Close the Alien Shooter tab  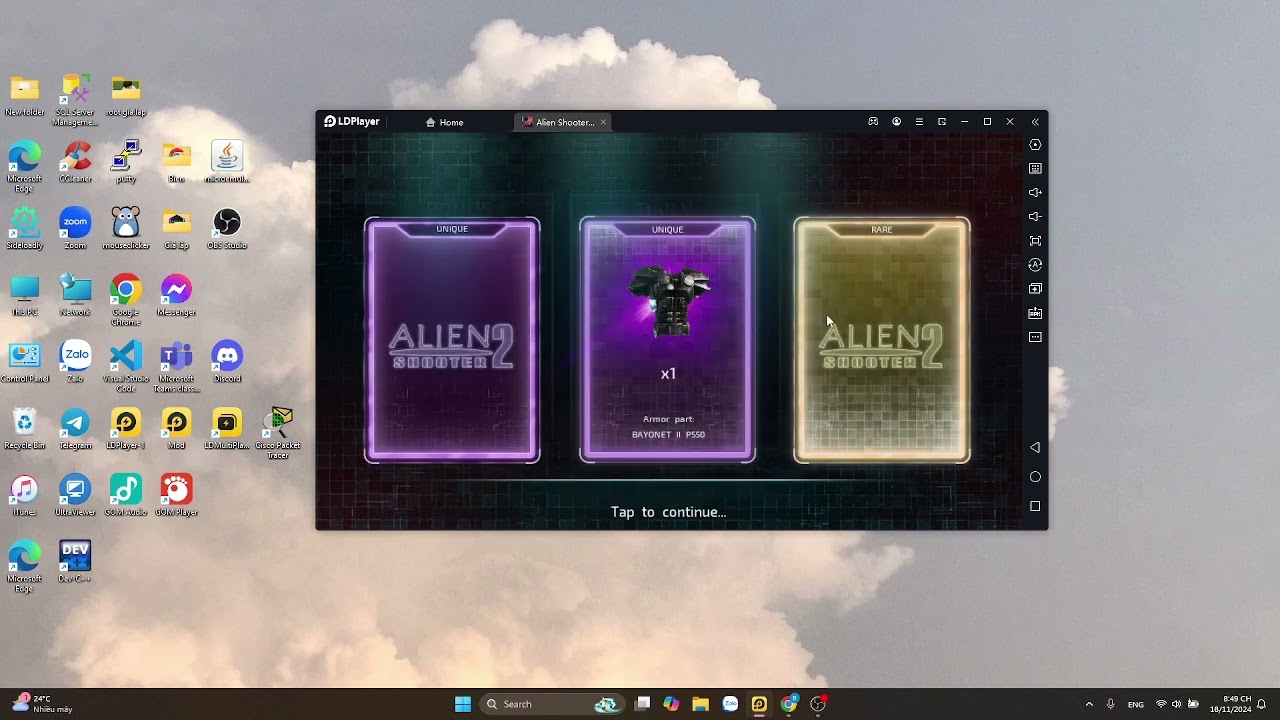click(603, 122)
